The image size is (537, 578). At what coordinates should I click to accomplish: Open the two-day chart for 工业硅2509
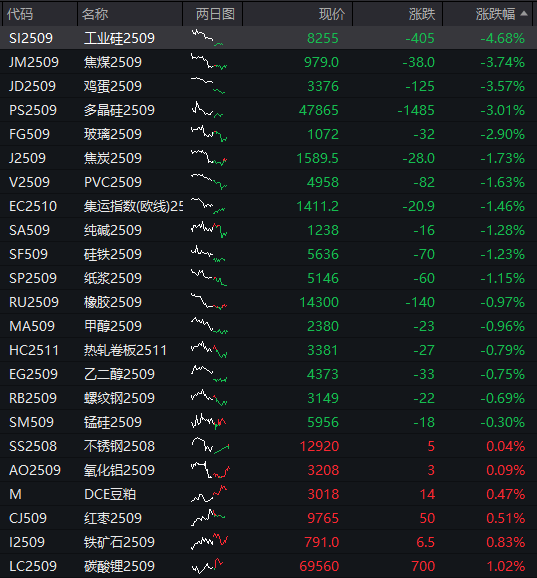coord(208,38)
